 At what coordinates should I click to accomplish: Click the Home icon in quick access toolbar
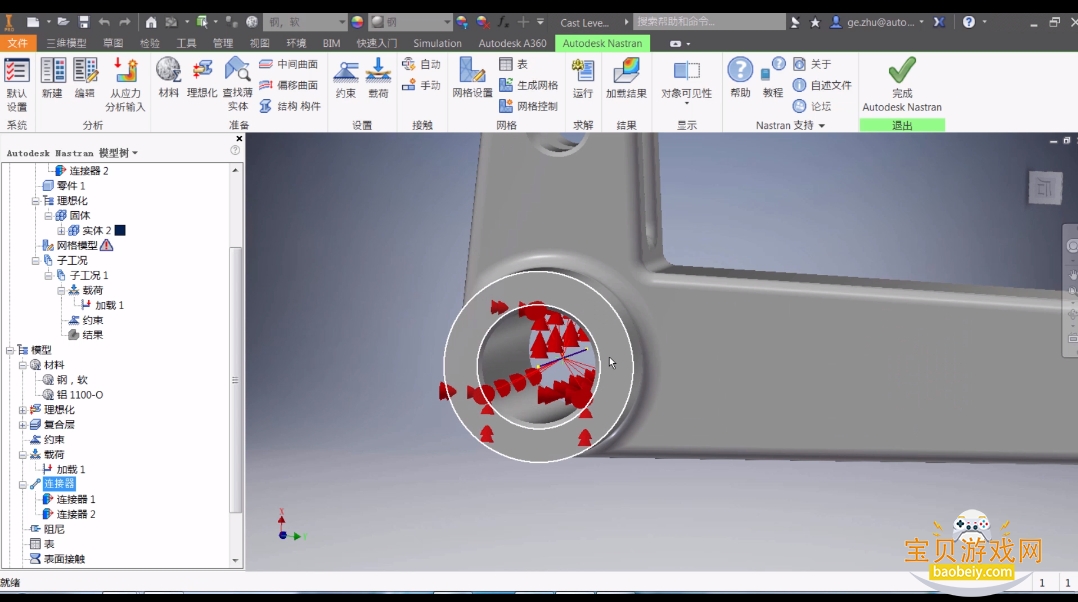point(151,22)
